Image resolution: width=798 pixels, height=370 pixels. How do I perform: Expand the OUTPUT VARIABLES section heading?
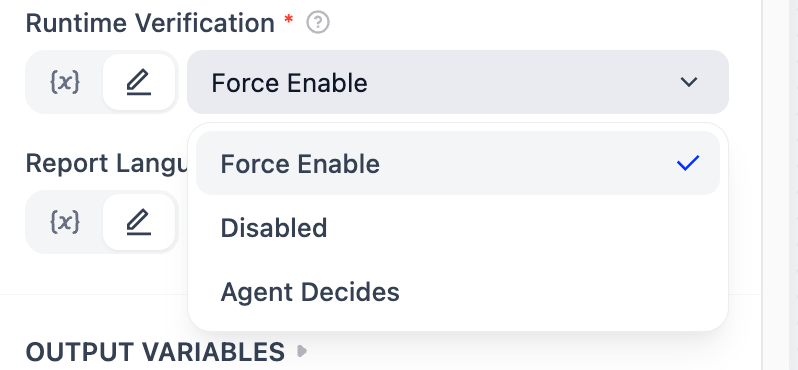coord(155,352)
